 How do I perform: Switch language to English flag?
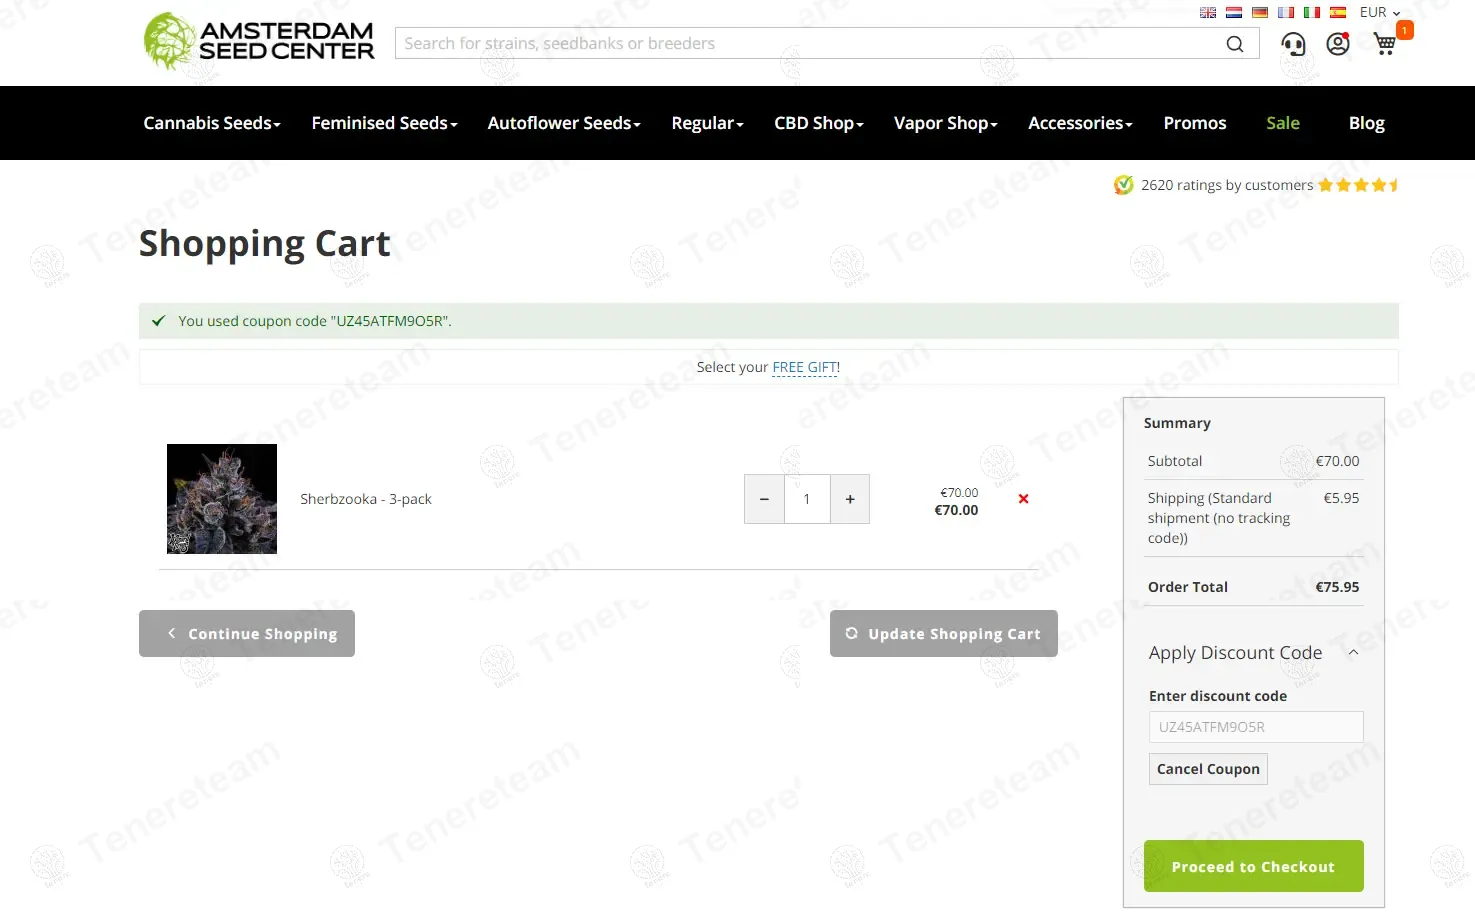pyautogui.click(x=1208, y=13)
